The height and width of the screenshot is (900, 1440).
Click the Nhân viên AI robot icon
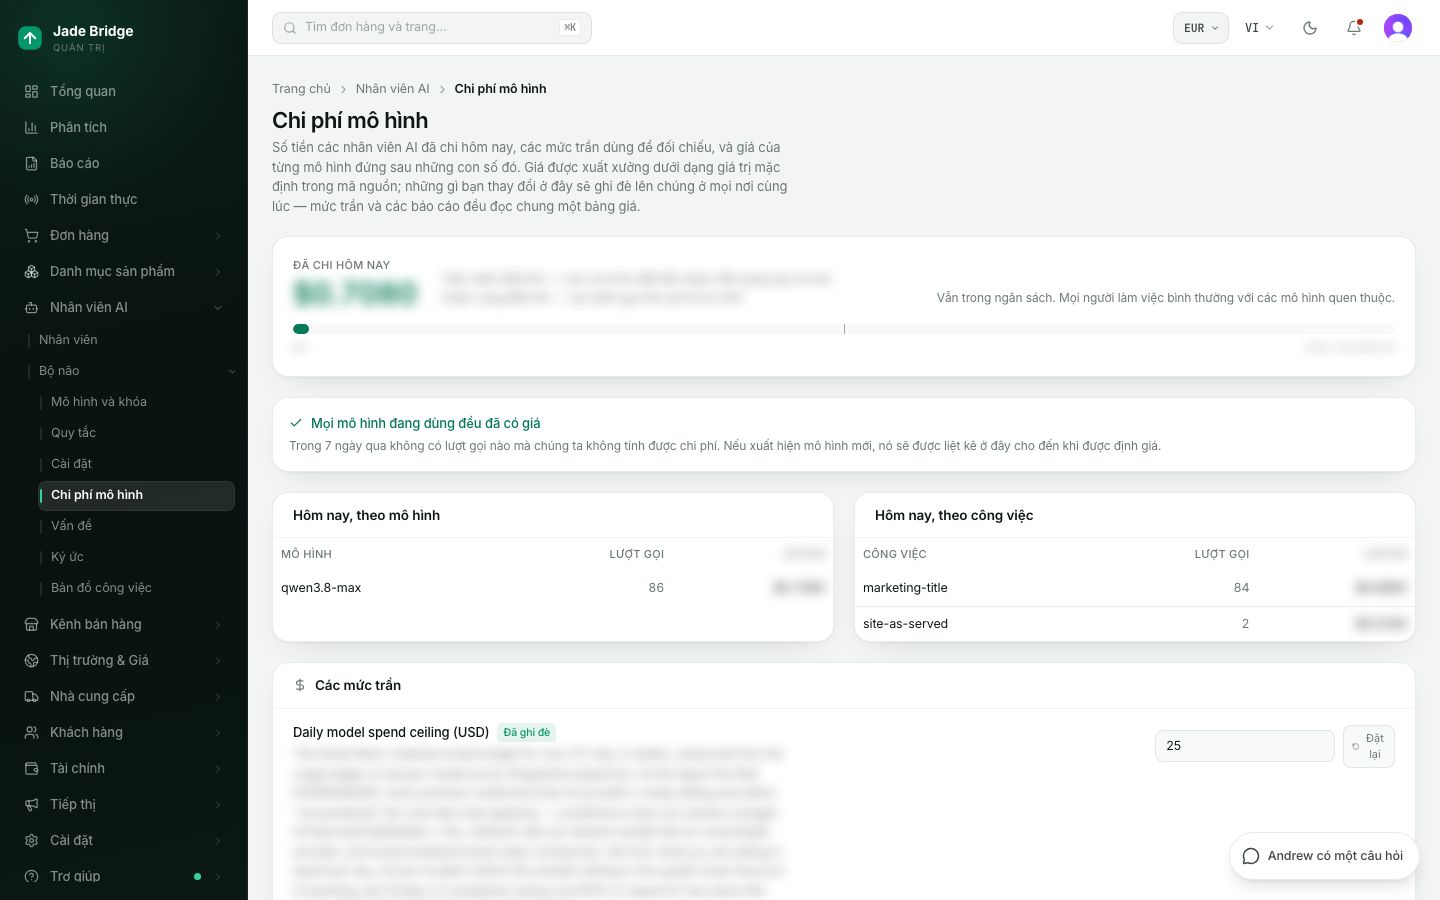pyautogui.click(x=31, y=307)
